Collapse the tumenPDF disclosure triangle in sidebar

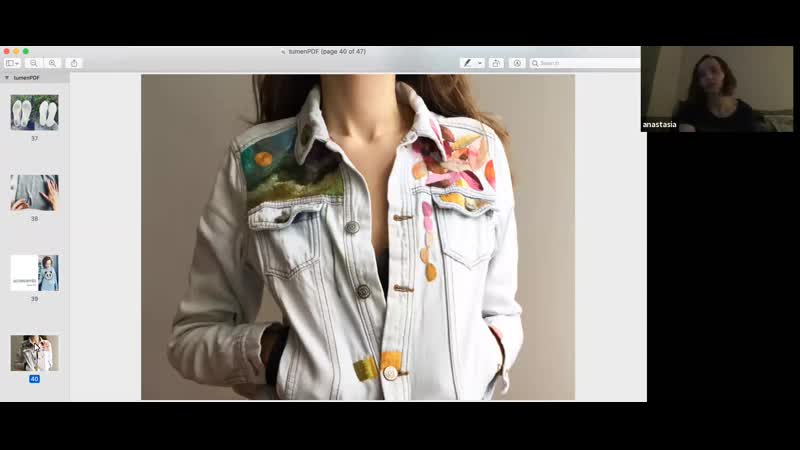click(7, 77)
